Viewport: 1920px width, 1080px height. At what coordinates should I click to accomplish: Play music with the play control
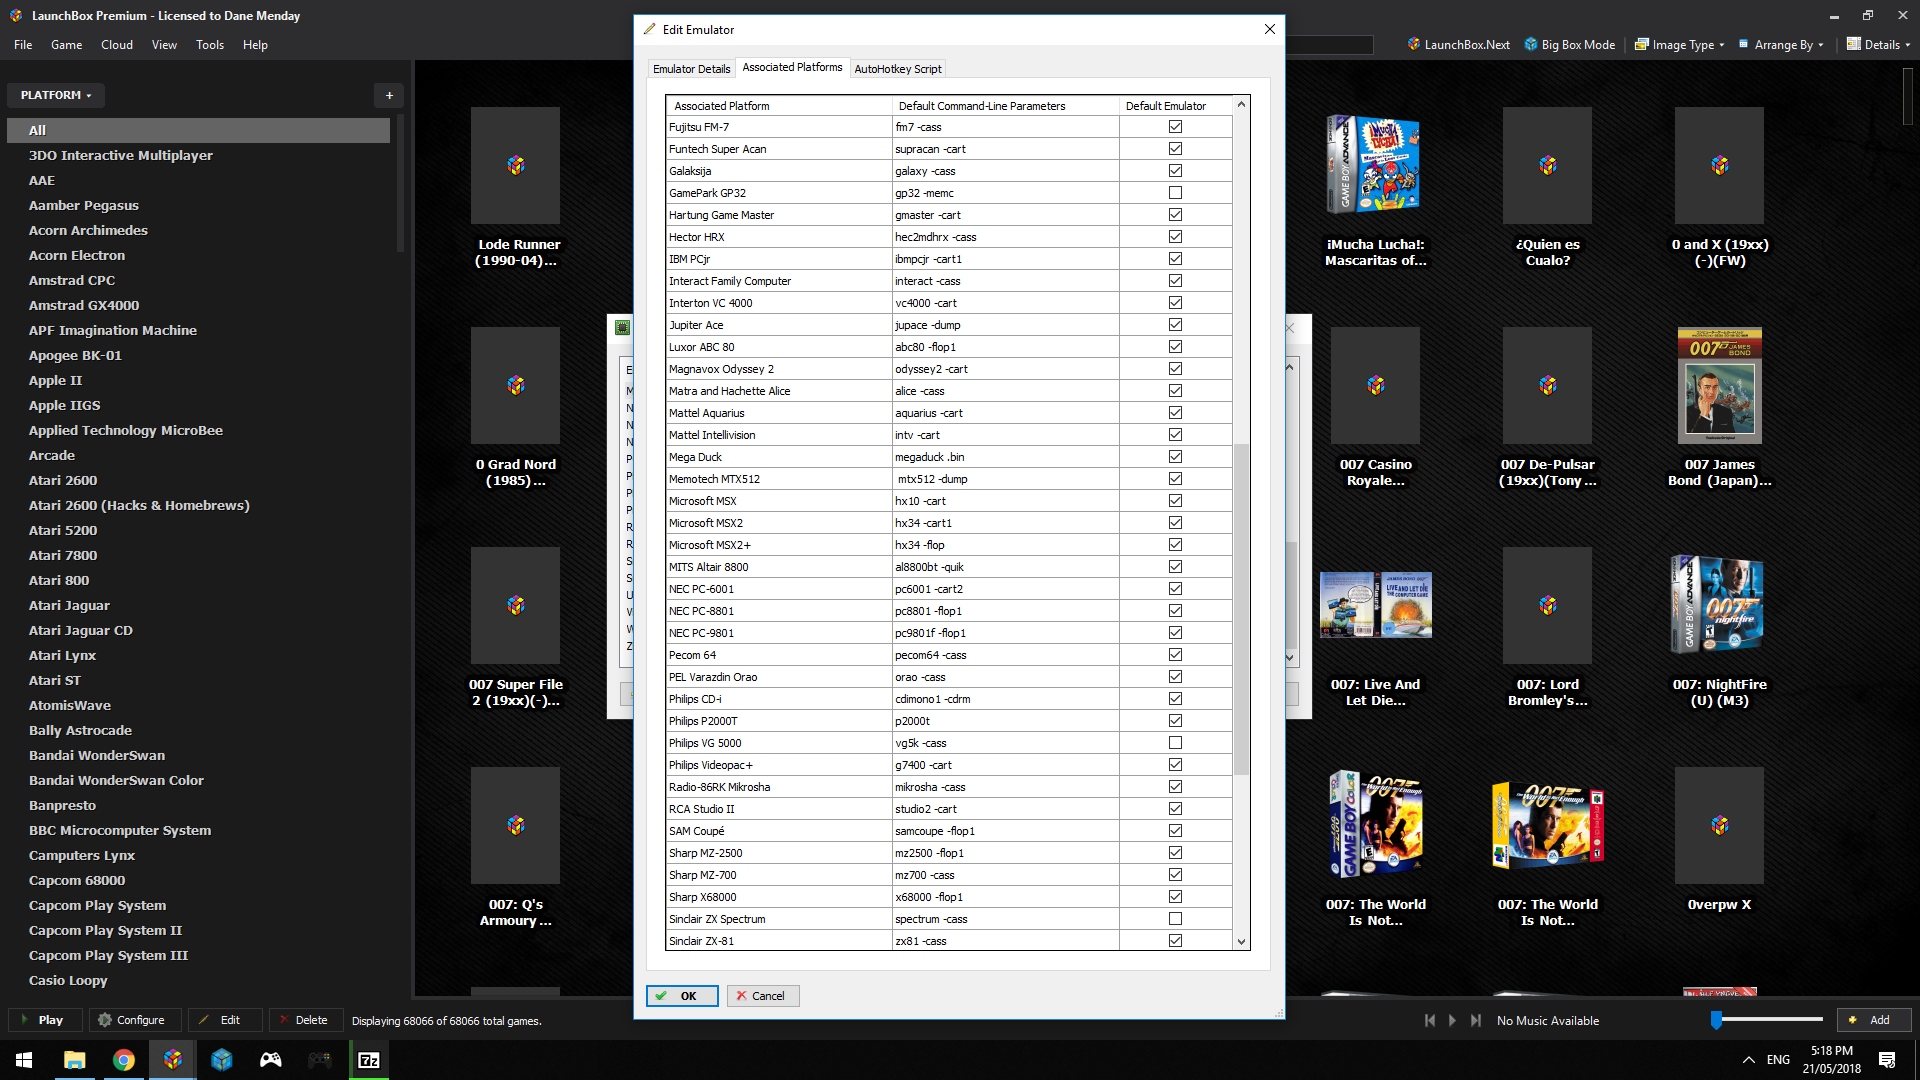pyautogui.click(x=1452, y=1020)
